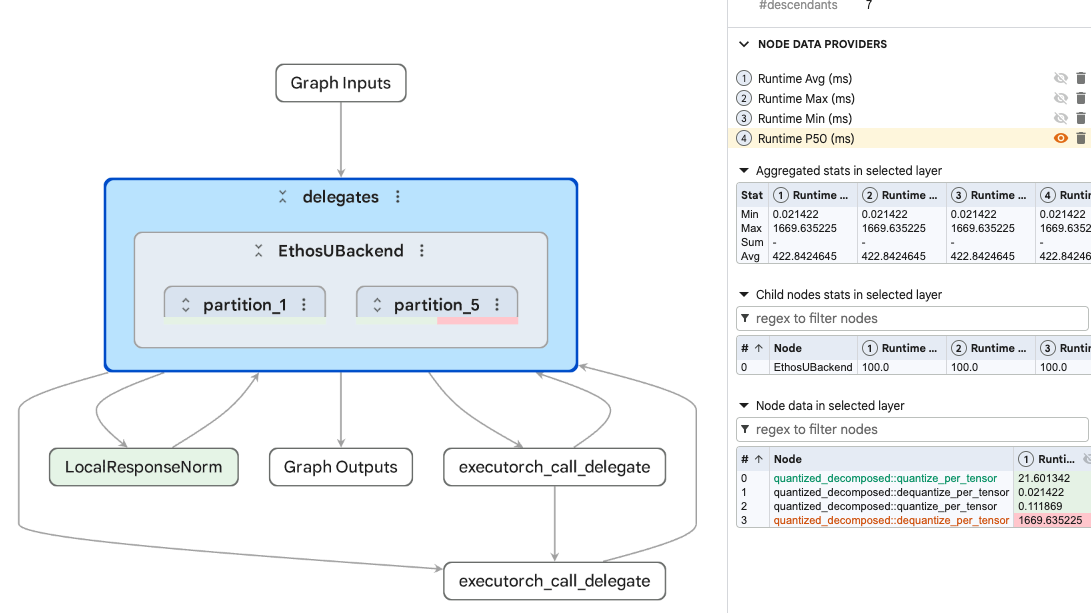Click the Stat column header

(x=752, y=196)
